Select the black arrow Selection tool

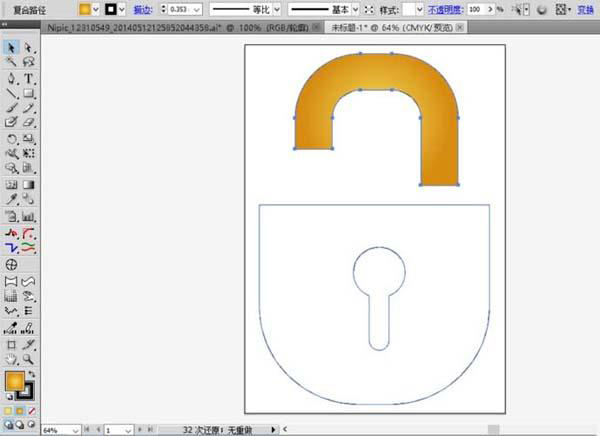pyautogui.click(x=11, y=47)
